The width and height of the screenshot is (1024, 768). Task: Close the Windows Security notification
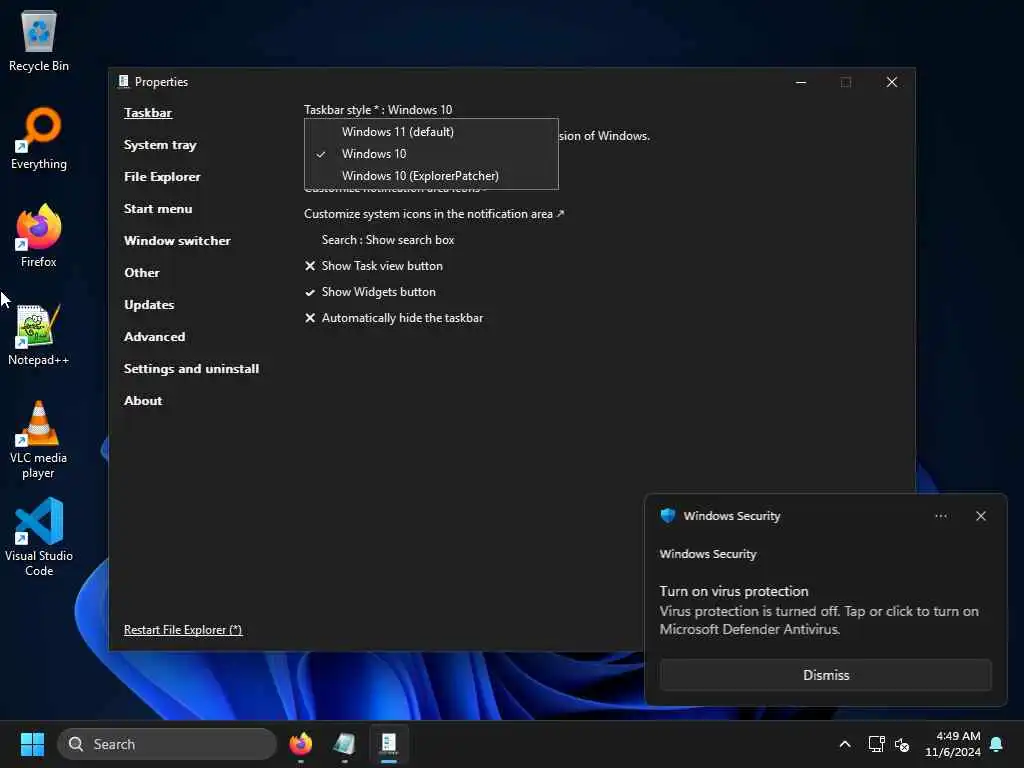(980, 516)
